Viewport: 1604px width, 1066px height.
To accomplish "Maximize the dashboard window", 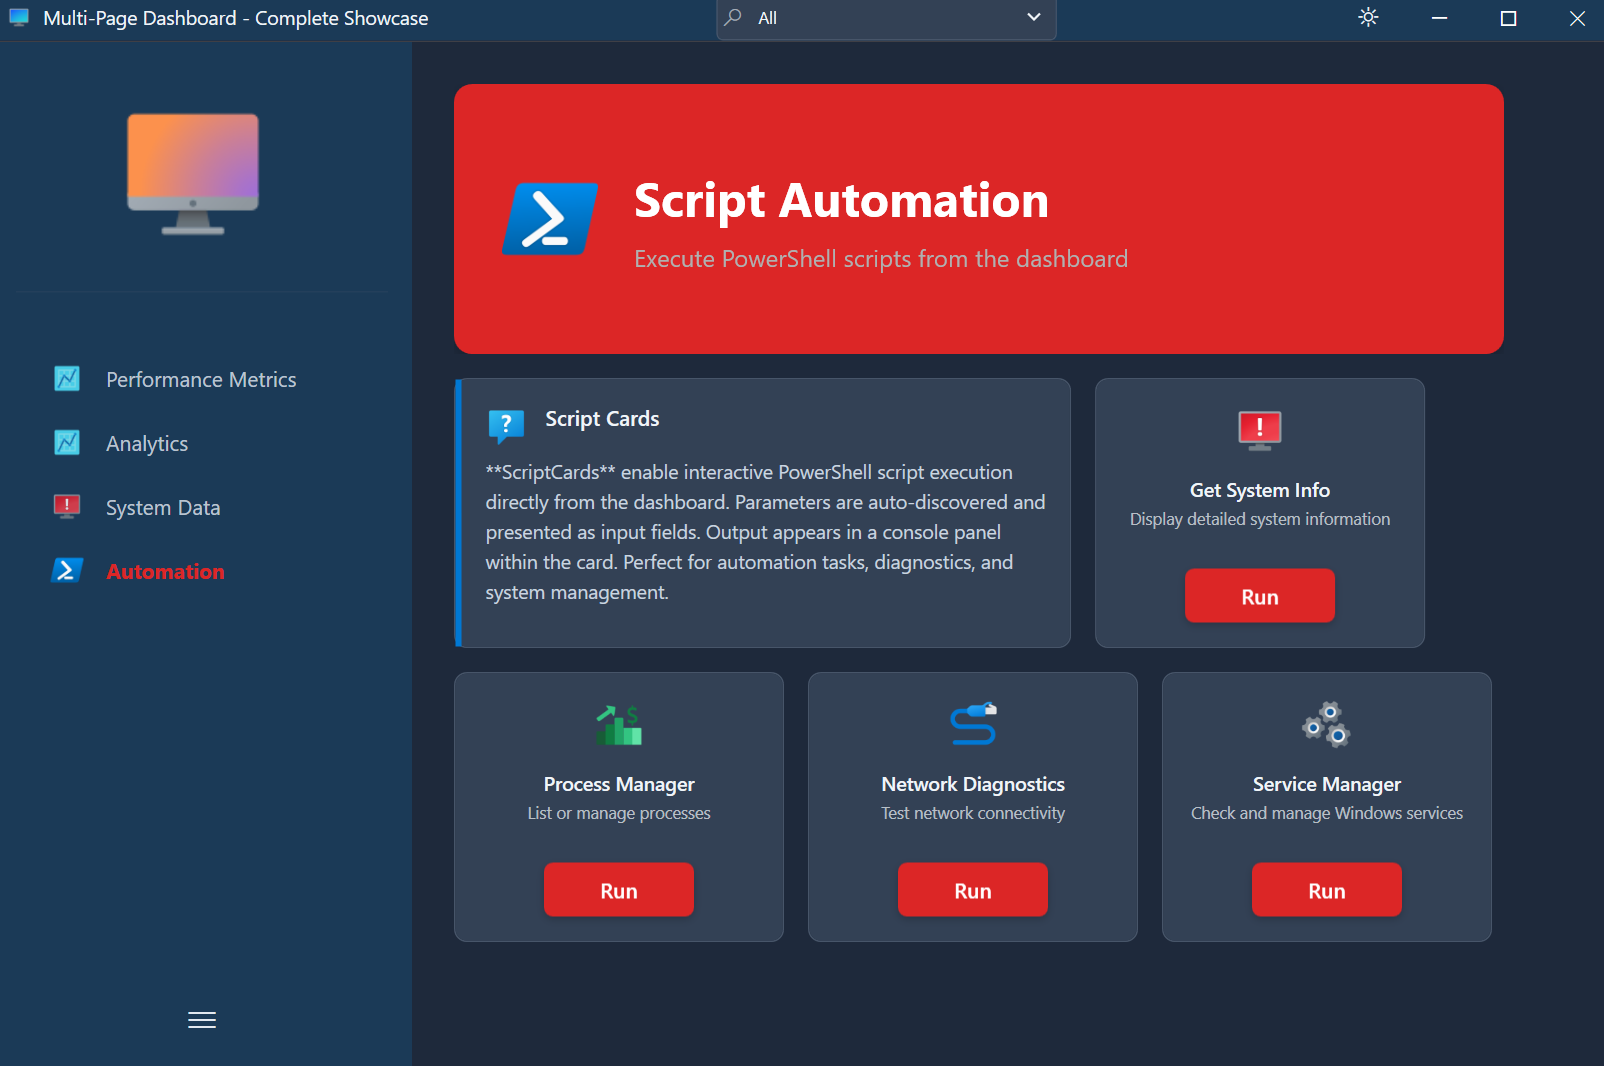I will click(1508, 18).
